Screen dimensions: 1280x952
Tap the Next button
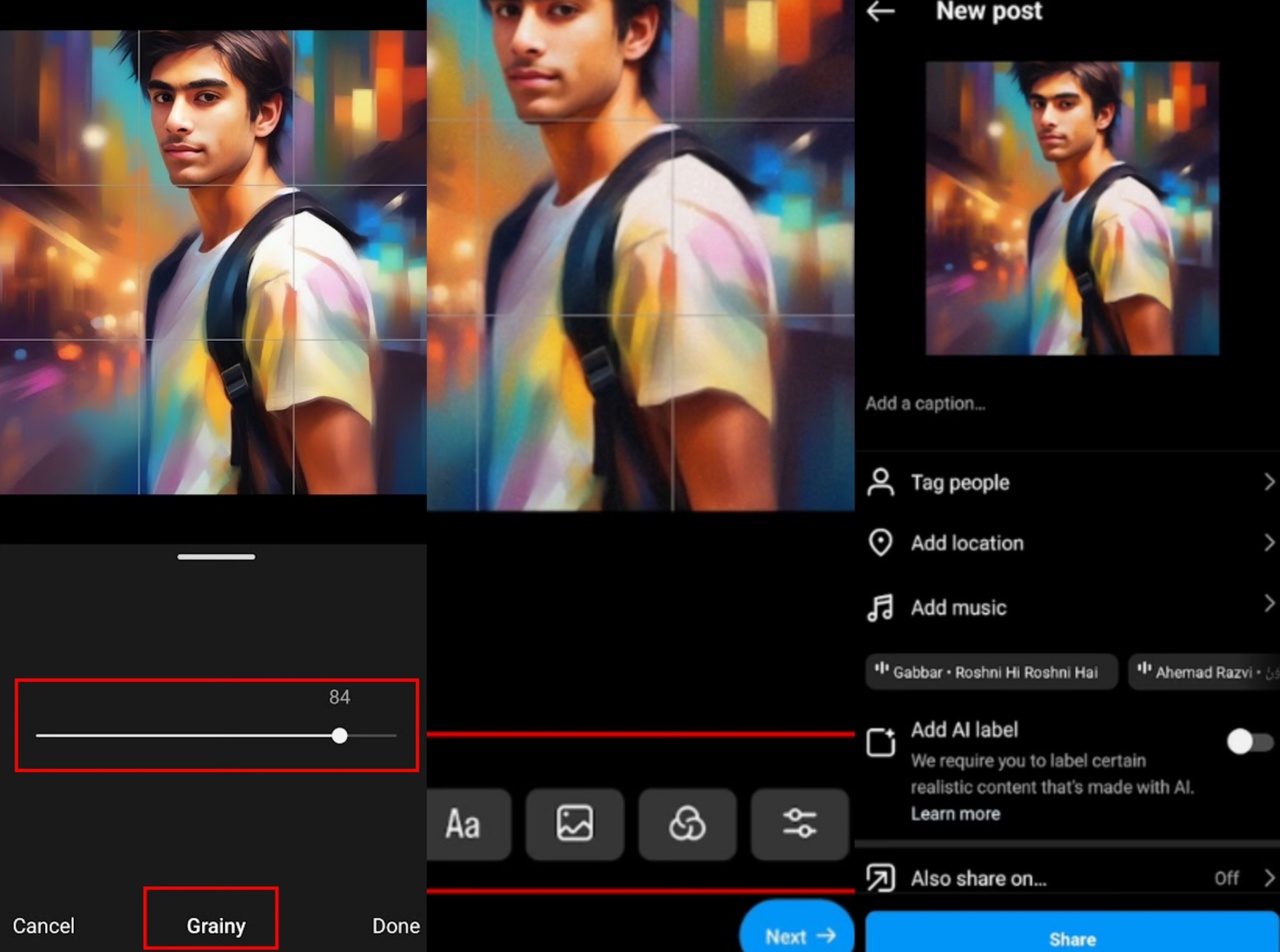[x=797, y=934]
